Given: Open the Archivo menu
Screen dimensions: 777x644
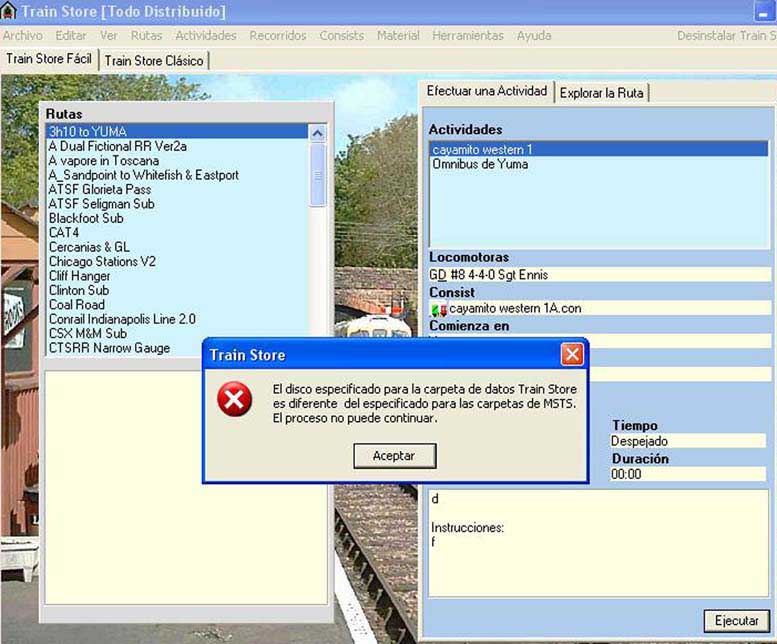Looking at the screenshot, I should pyautogui.click(x=22, y=36).
